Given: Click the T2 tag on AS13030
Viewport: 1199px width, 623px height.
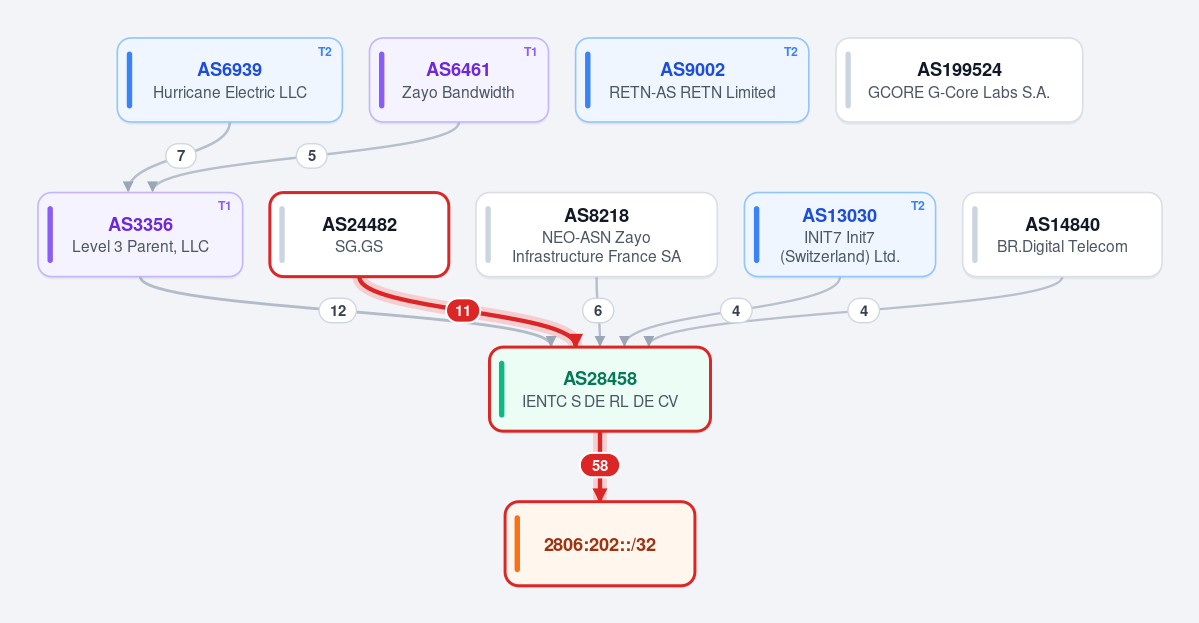Looking at the screenshot, I should click(918, 206).
